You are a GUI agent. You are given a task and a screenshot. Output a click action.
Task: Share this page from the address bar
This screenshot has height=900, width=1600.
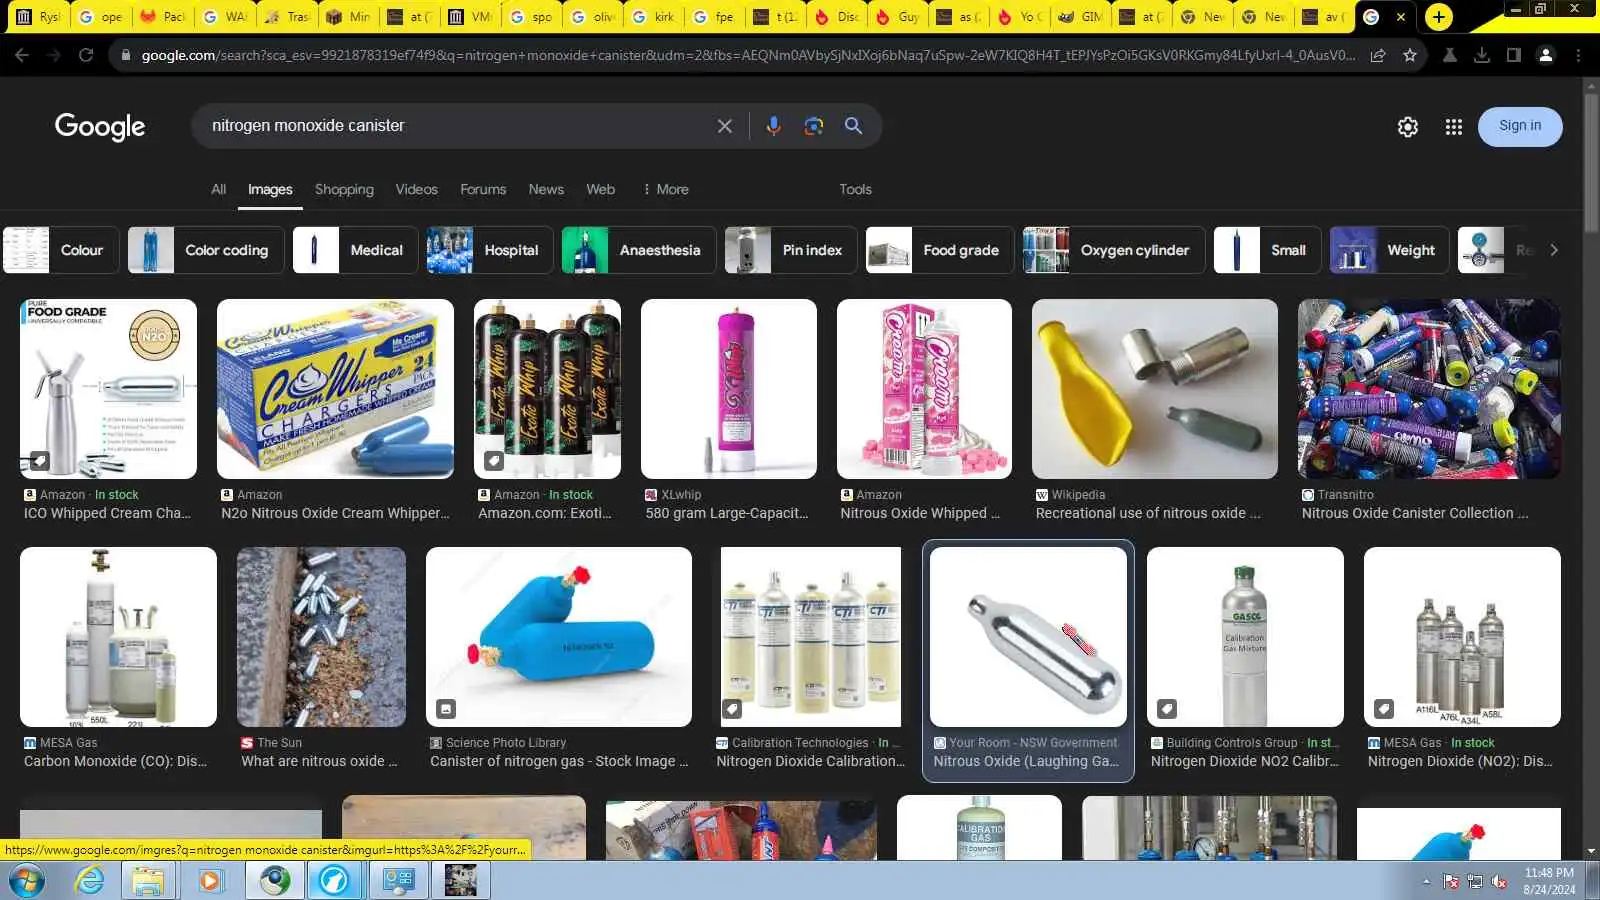1378,55
